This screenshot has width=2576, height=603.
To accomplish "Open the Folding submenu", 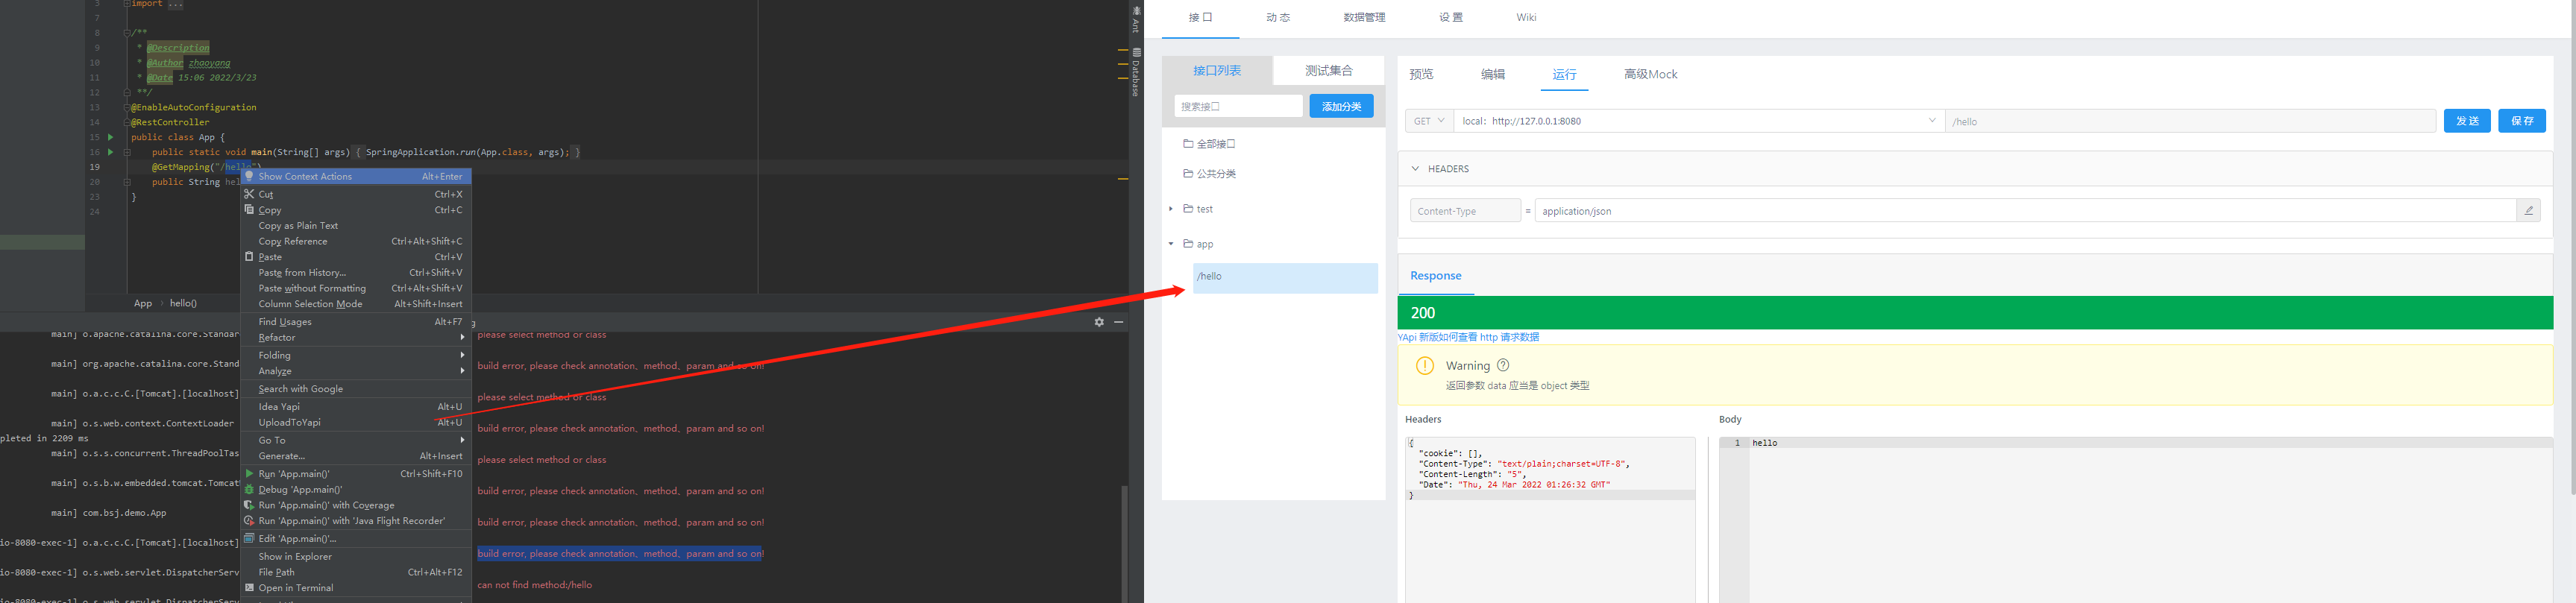I will coord(356,355).
